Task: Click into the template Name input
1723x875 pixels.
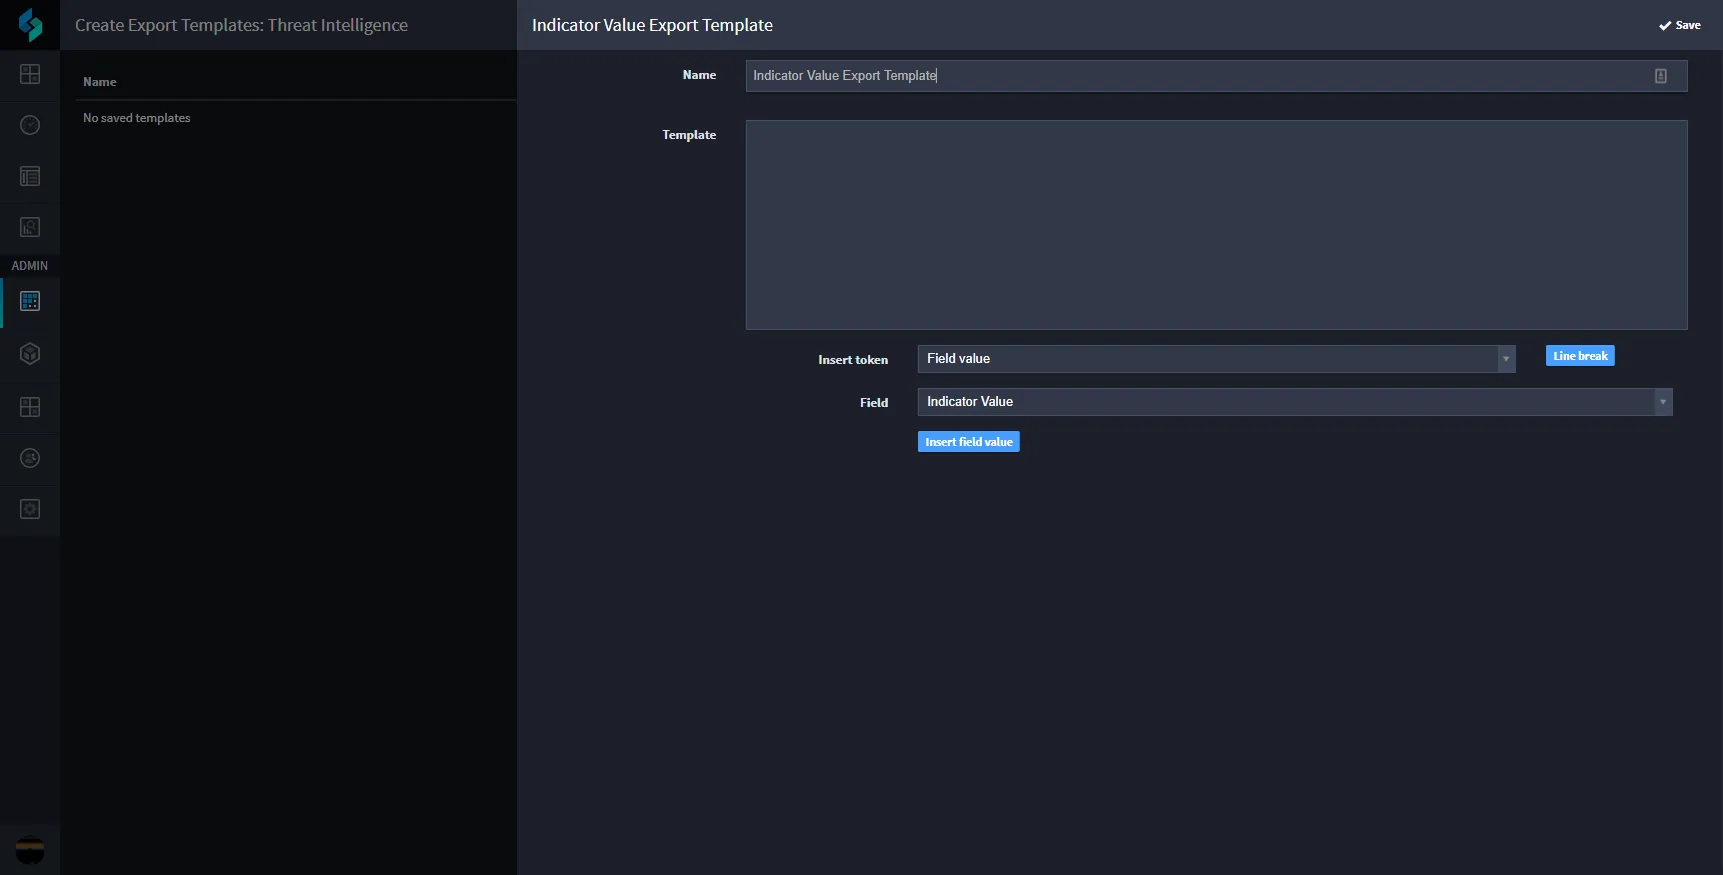Action: 1216,76
